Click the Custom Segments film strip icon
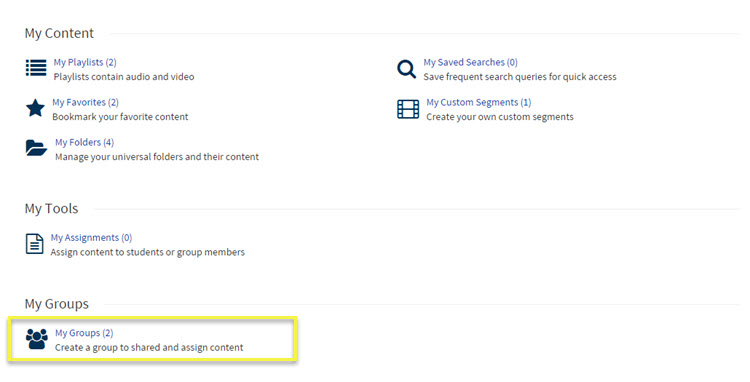 pyautogui.click(x=408, y=109)
